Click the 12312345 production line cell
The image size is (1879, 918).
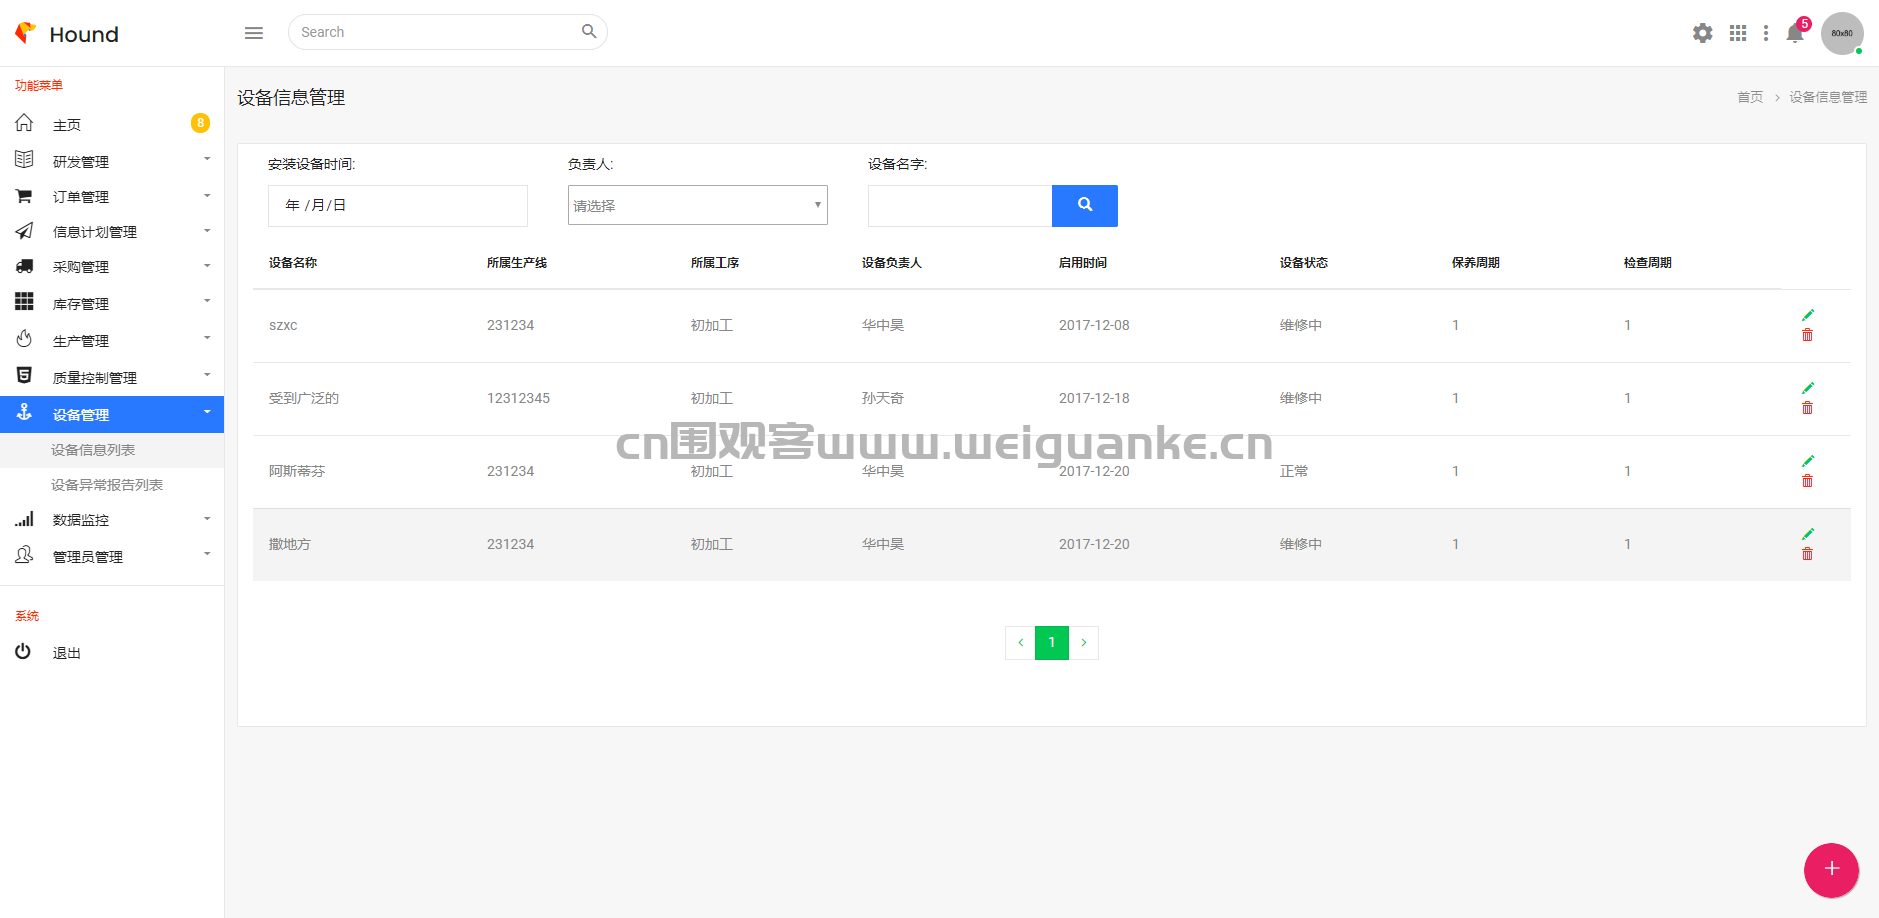pos(518,398)
